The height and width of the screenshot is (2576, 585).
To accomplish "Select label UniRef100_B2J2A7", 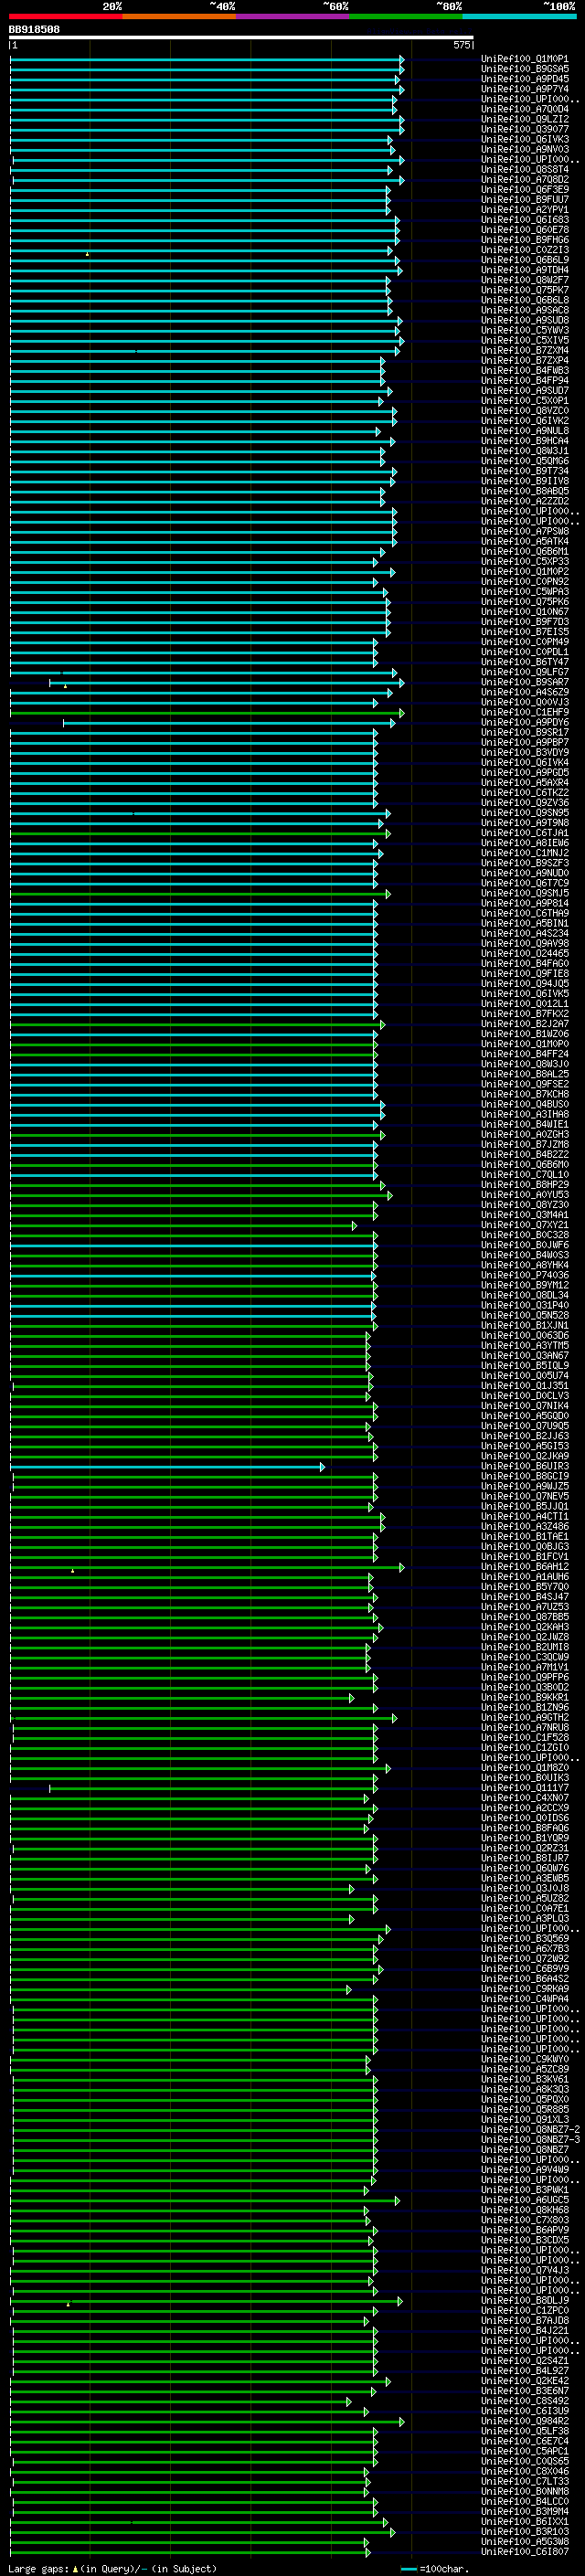I will coord(525,1024).
